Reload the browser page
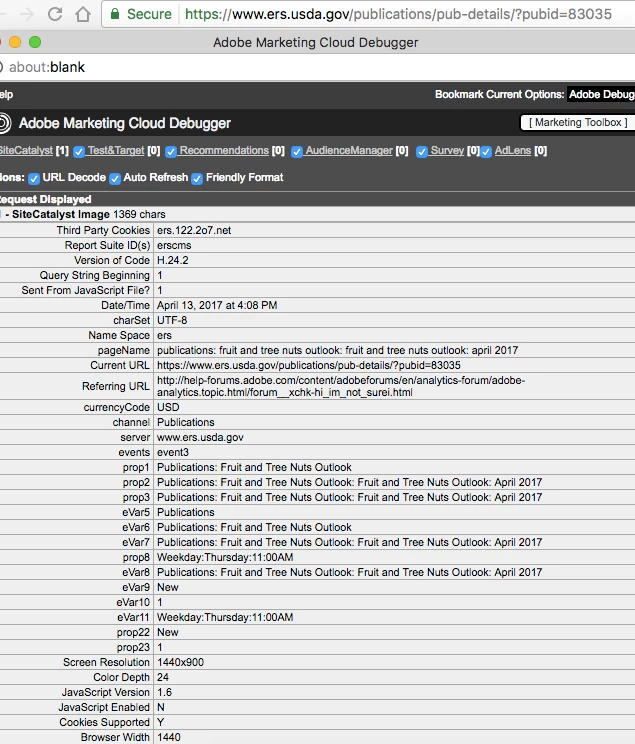 pos(55,14)
